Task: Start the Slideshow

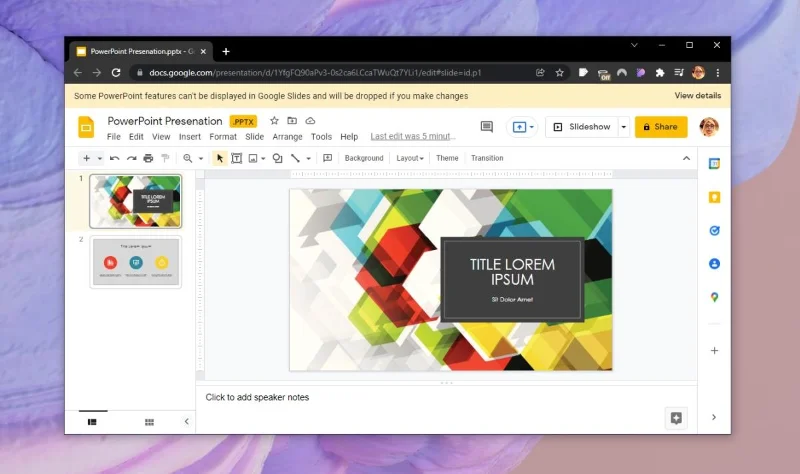Action: 582,127
